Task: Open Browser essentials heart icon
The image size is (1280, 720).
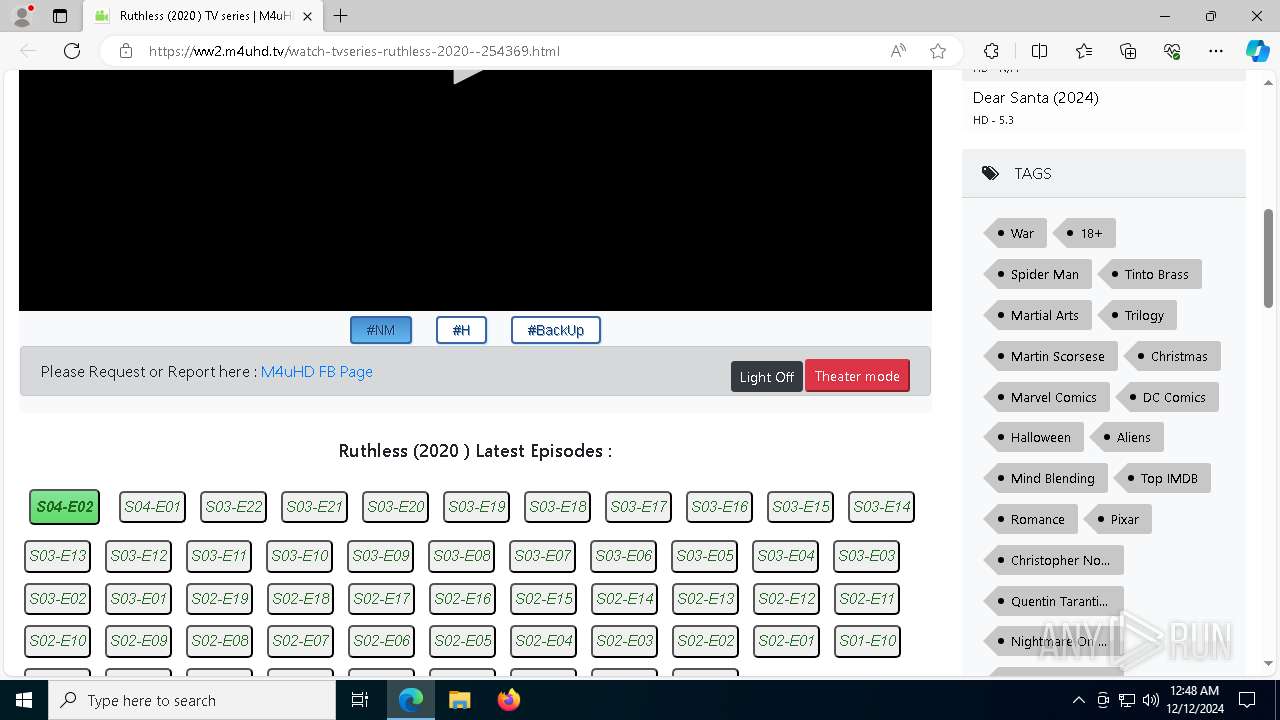Action: click(1173, 51)
